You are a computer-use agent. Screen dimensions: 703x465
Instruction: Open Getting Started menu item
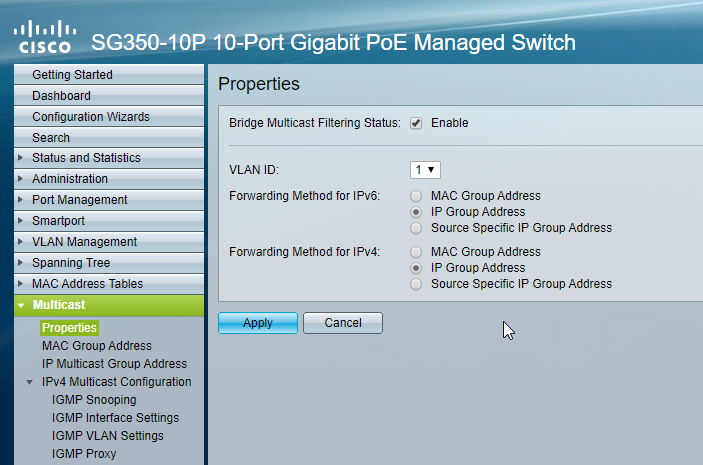point(109,74)
